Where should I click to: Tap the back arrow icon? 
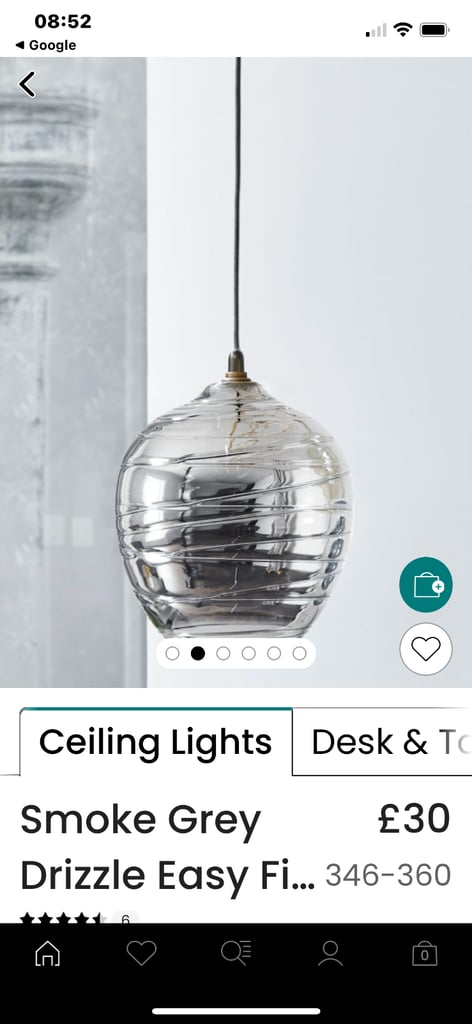click(27, 84)
